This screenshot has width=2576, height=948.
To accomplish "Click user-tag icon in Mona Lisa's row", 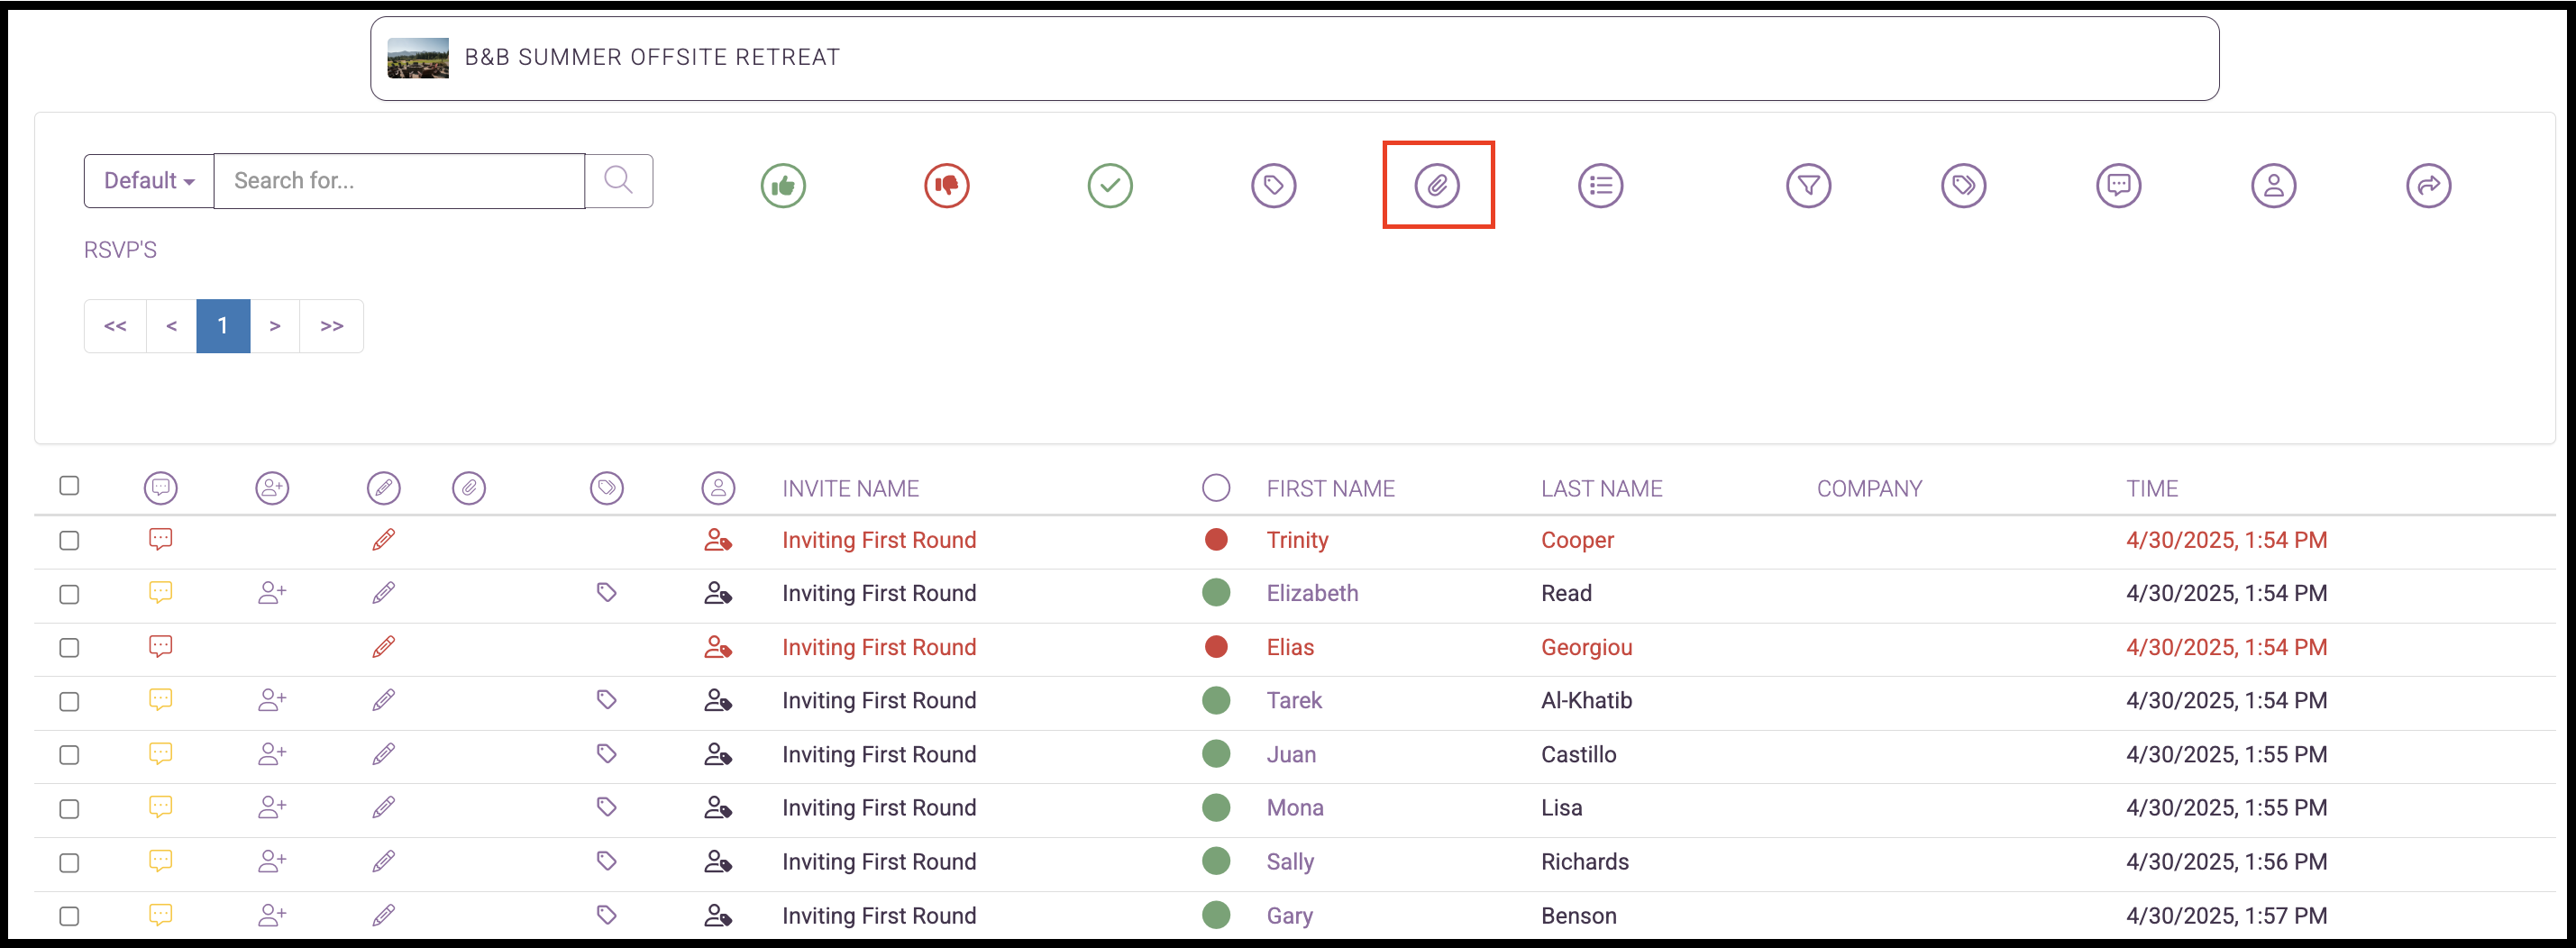I will 718,807.
